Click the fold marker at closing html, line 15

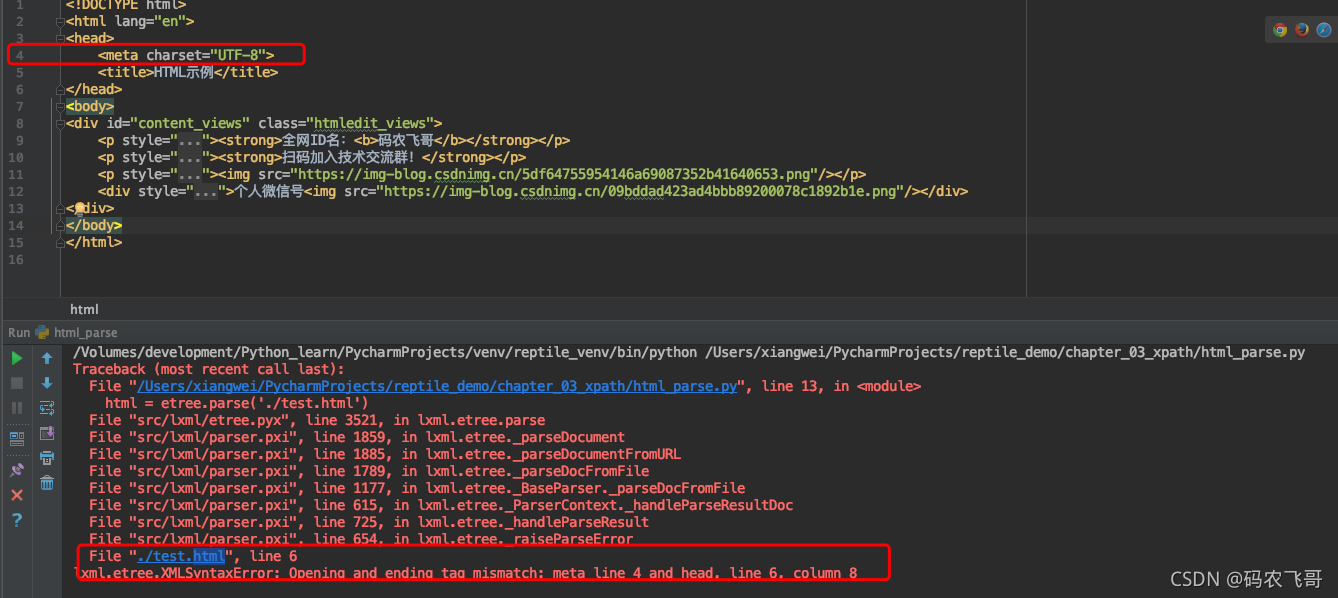point(60,242)
